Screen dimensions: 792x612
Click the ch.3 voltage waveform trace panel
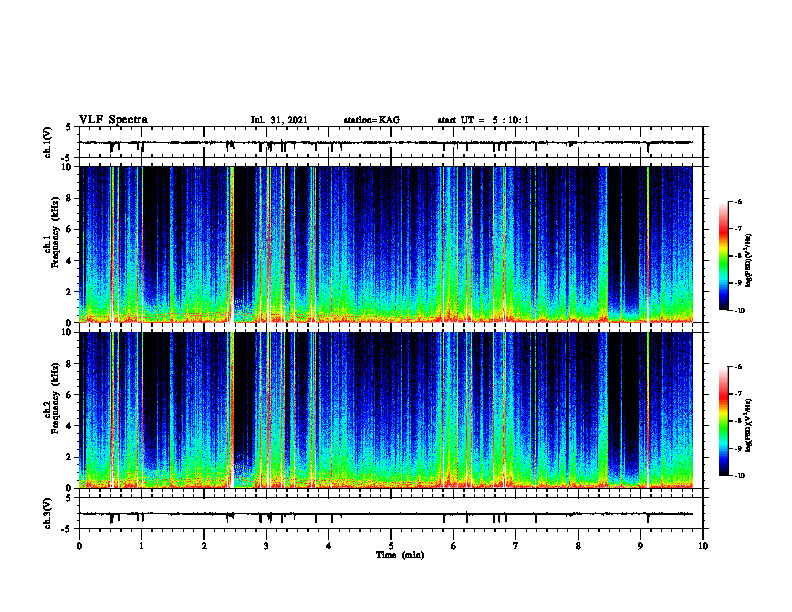[391, 513]
